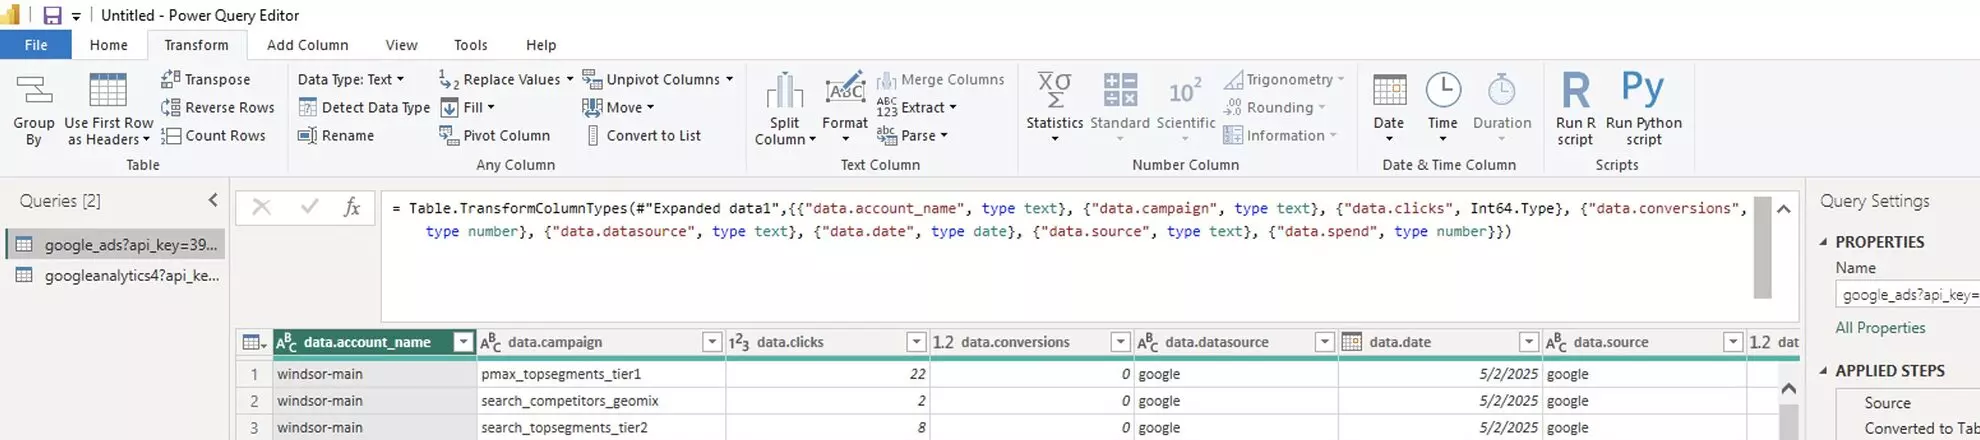The height and width of the screenshot is (440, 1980).
Task: Click Convert to List
Action: pyautogui.click(x=642, y=135)
